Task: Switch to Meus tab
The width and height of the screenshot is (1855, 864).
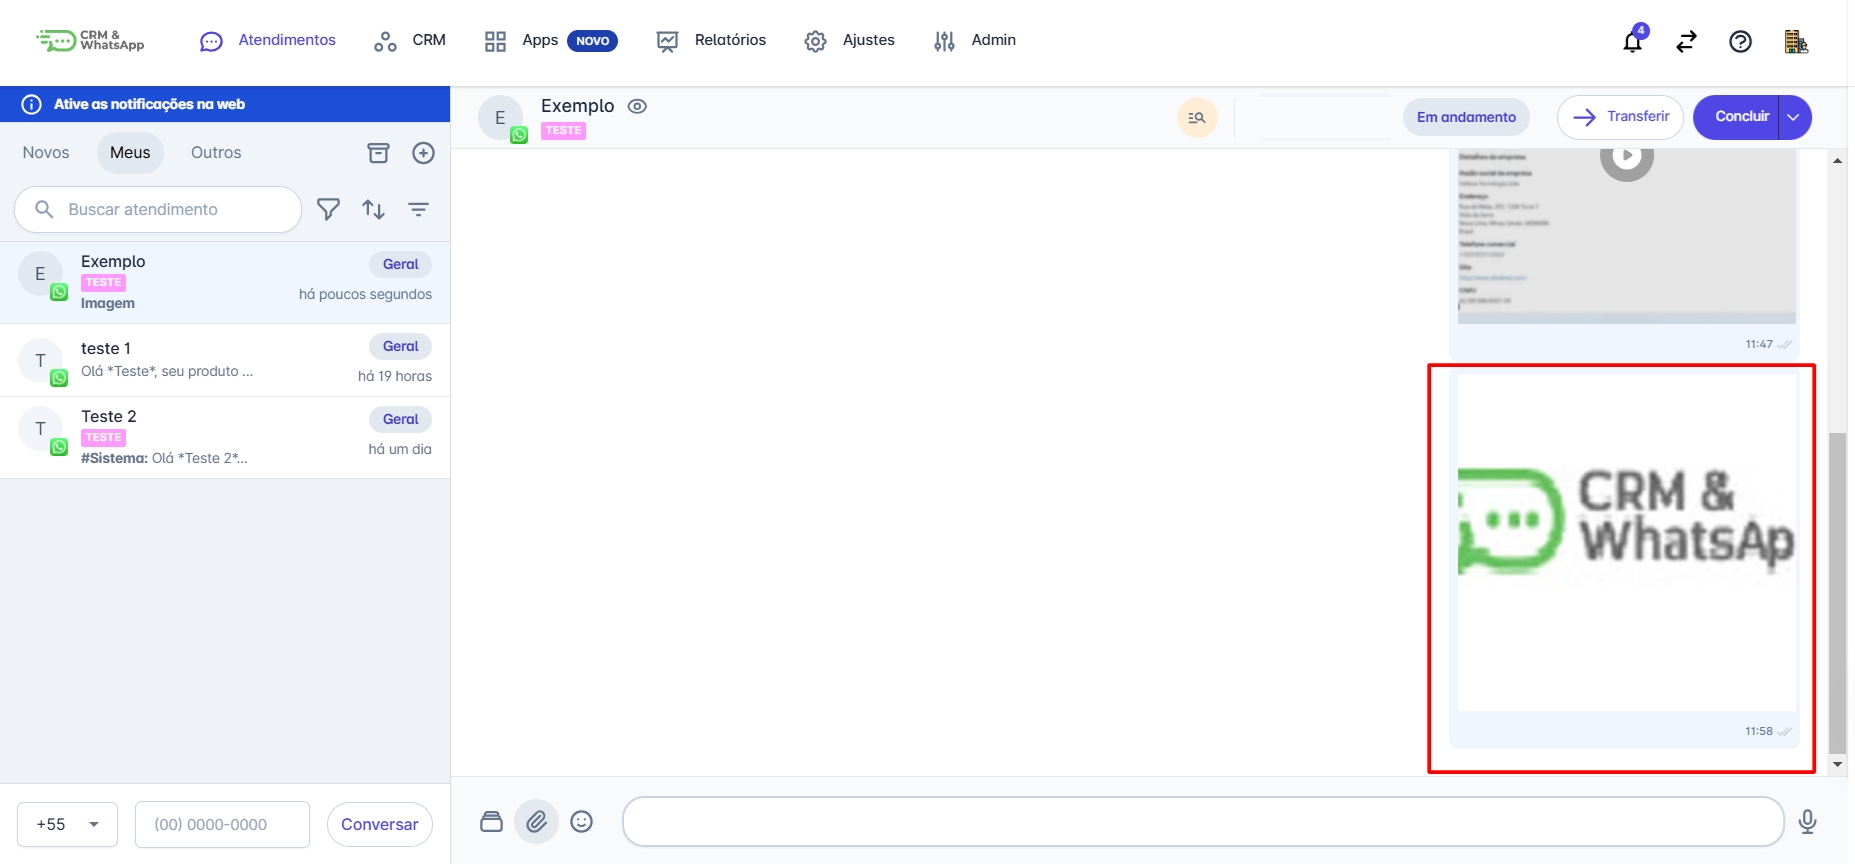Action: point(130,153)
